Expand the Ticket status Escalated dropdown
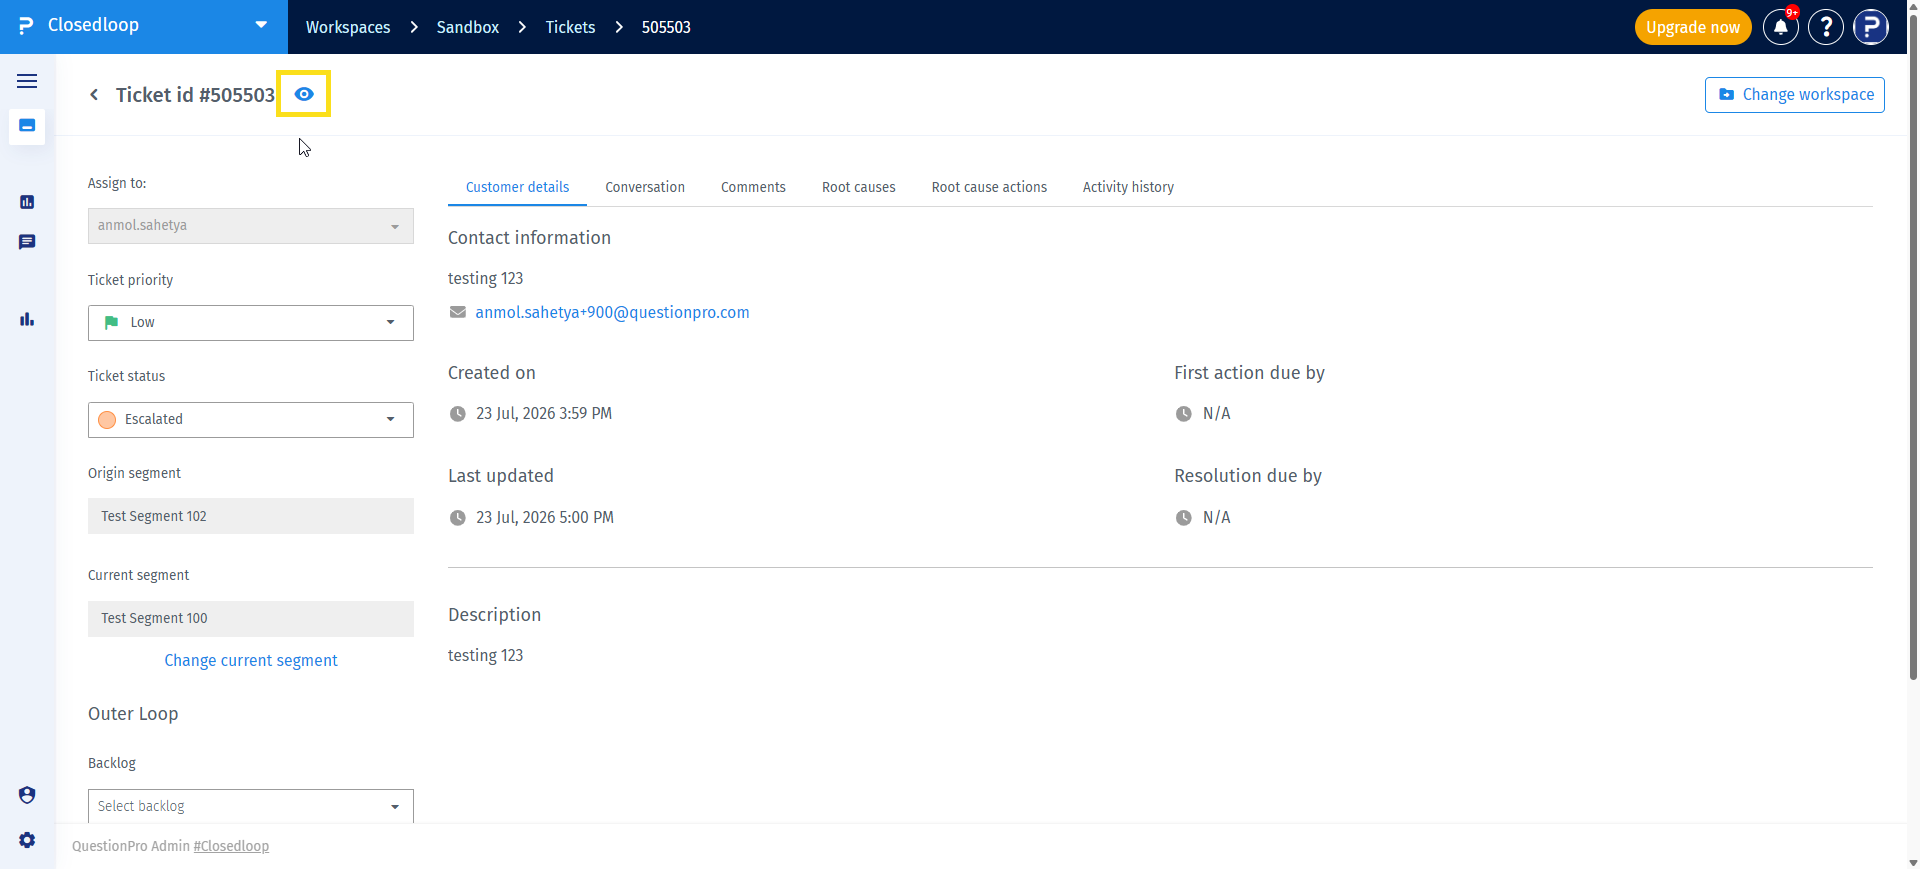This screenshot has width=1920, height=869. [x=251, y=420]
